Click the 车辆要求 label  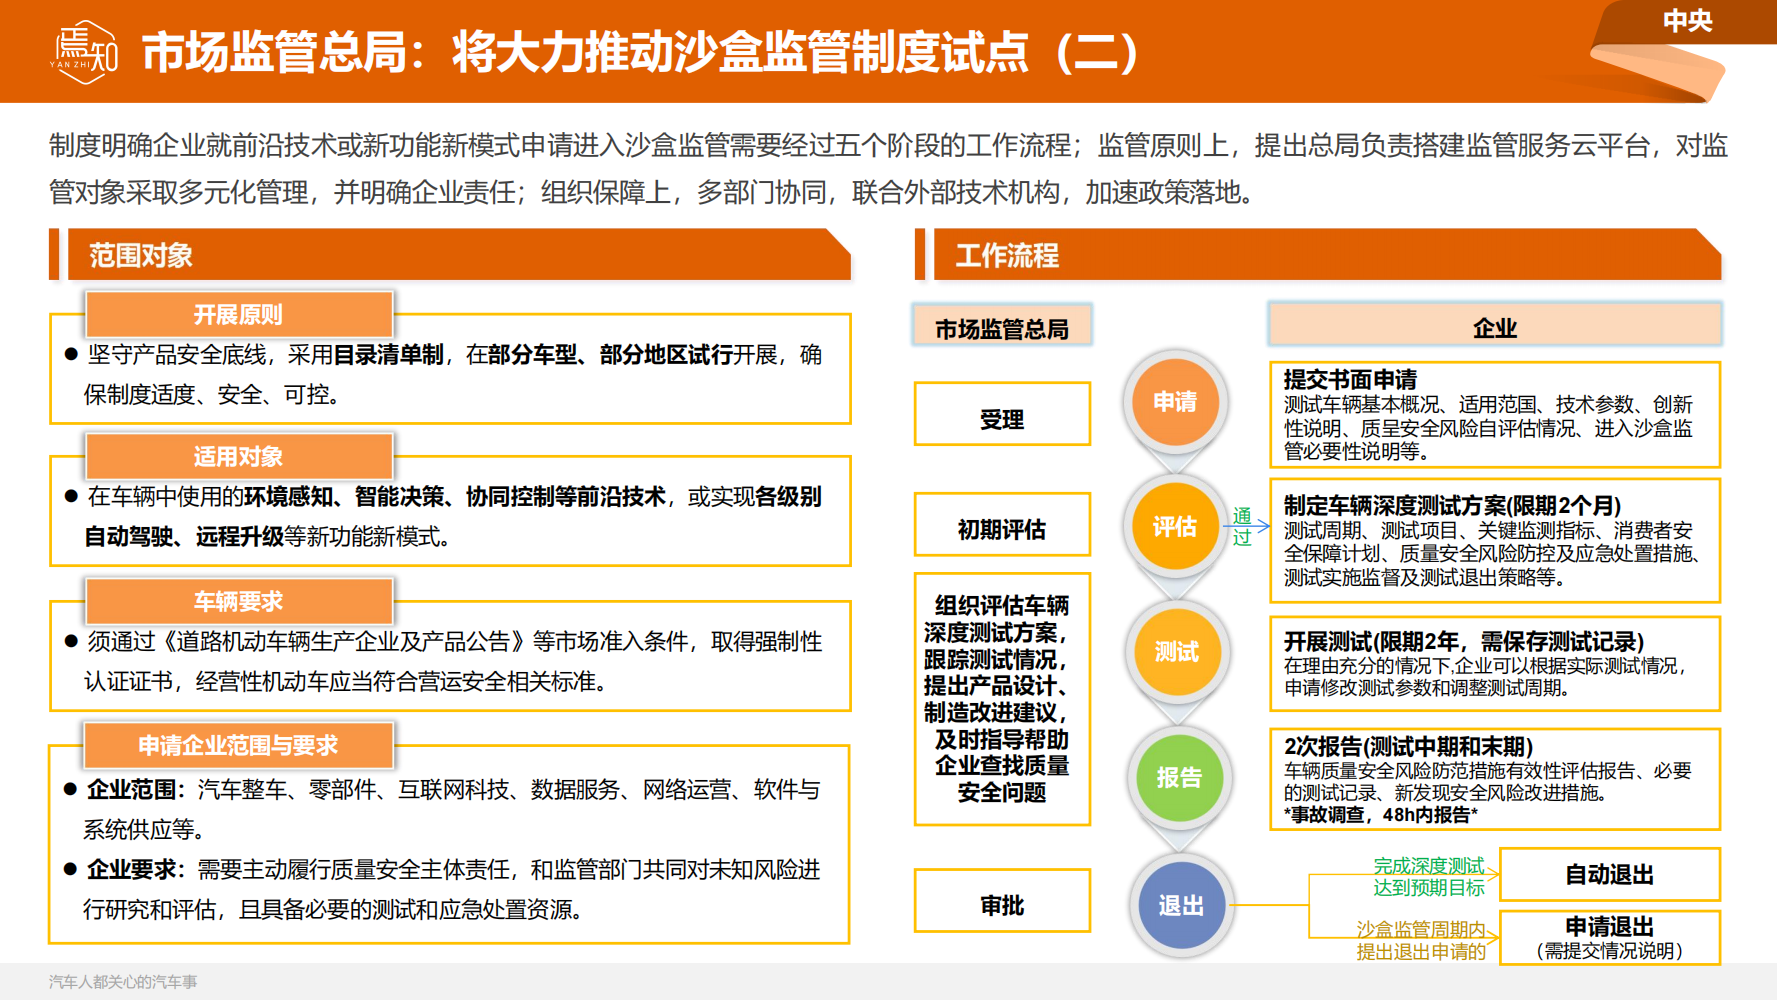pyautogui.click(x=238, y=601)
